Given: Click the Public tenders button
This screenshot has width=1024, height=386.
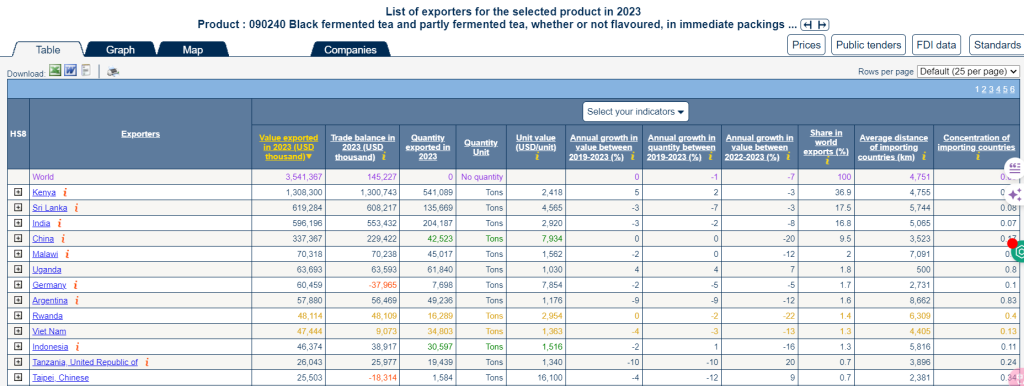Looking at the screenshot, I should 869,44.
